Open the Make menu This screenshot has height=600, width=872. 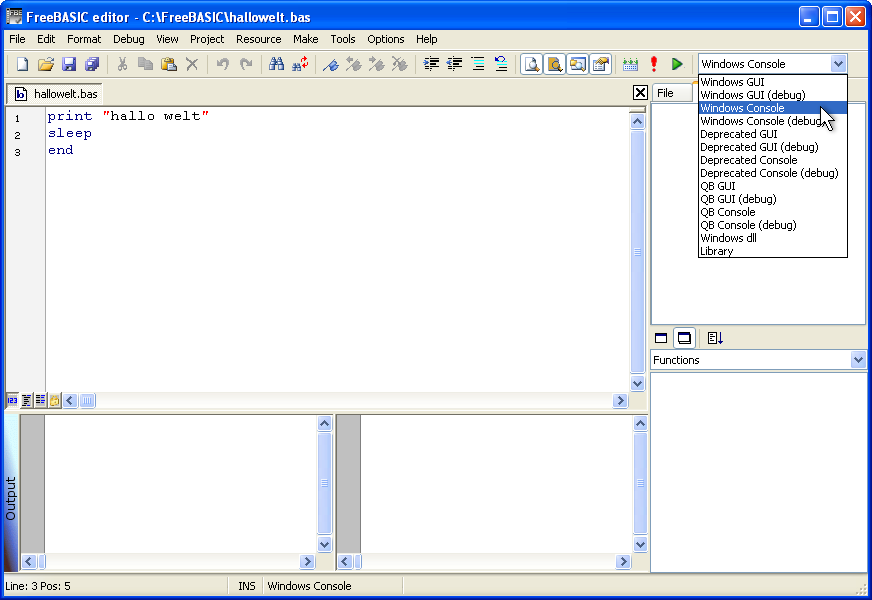pos(305,39)
